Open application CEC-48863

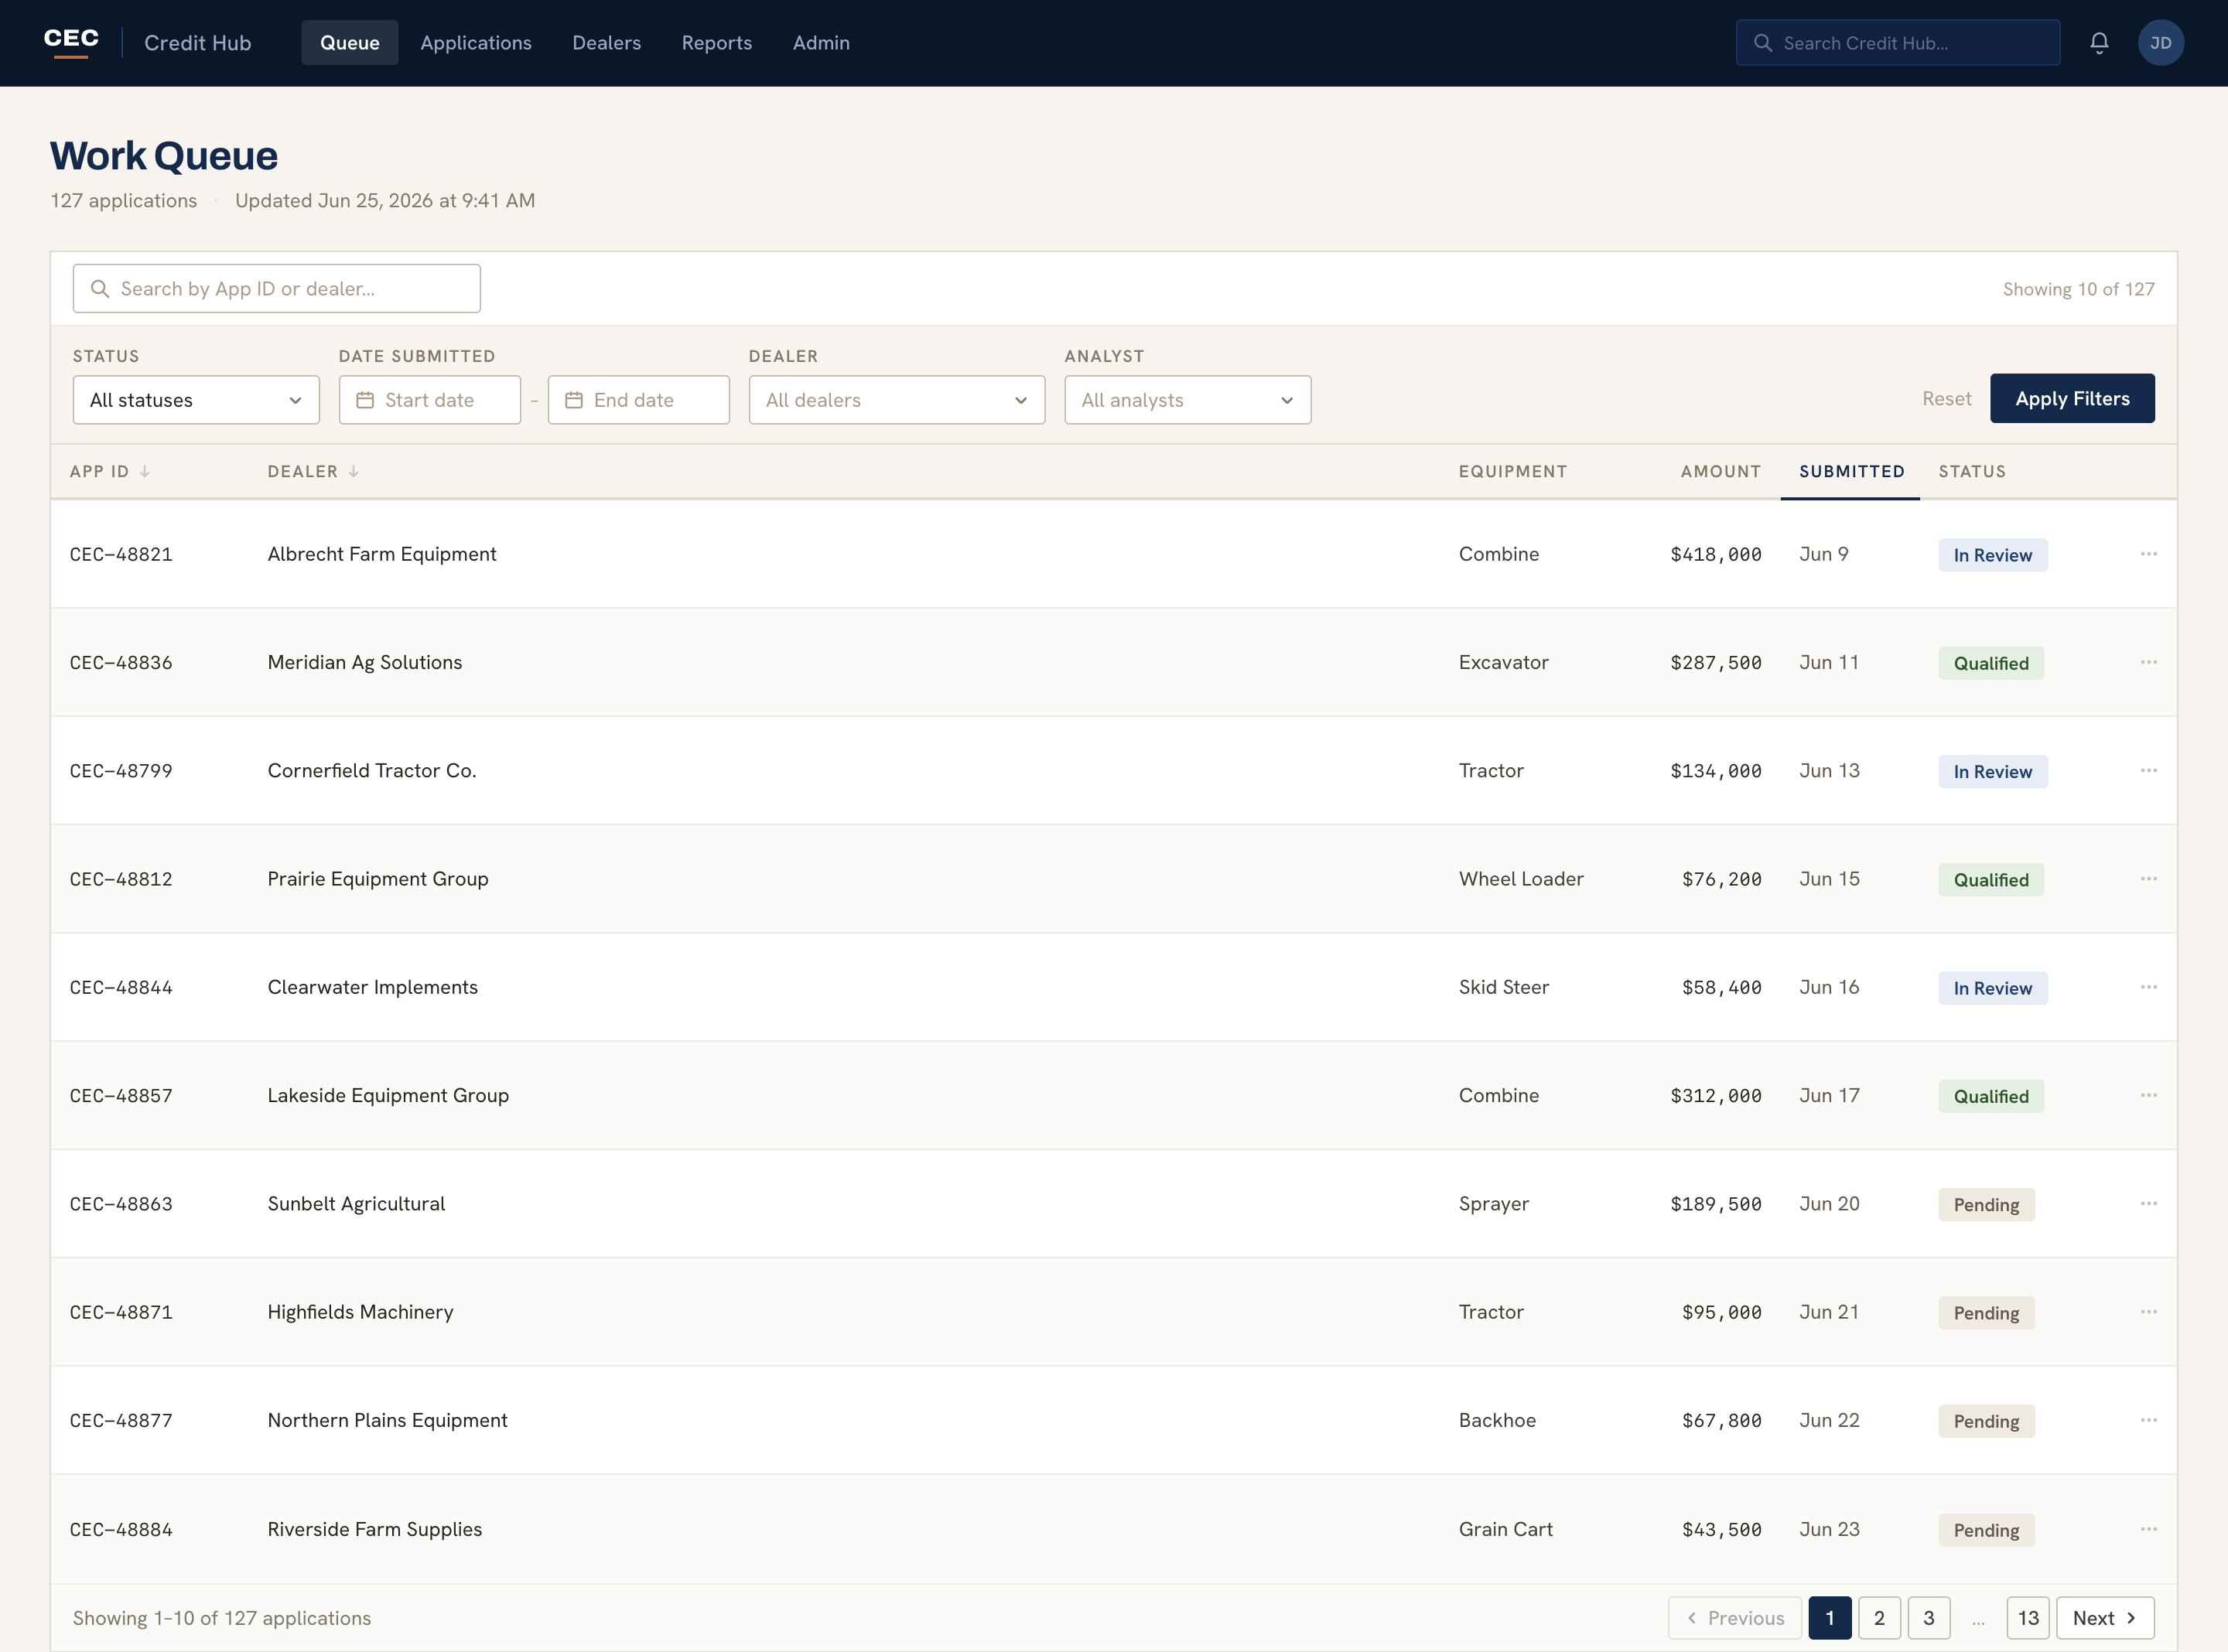(121, 1204)
